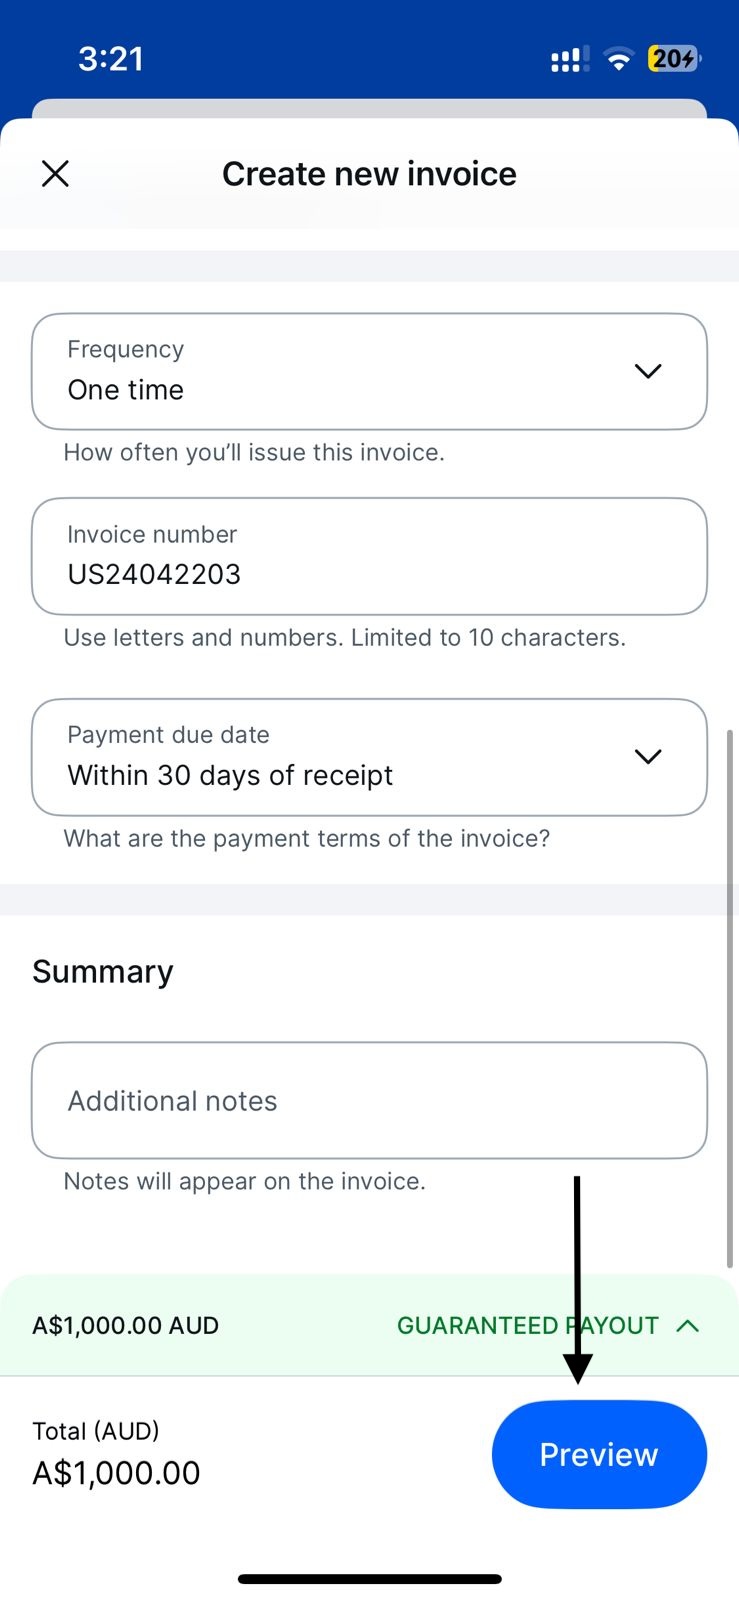Image resolution: width=739 pixels, height=1600 pixels.
Task: Tap the GUARANTEED PAYOUT label
Action: point(528,1326)
